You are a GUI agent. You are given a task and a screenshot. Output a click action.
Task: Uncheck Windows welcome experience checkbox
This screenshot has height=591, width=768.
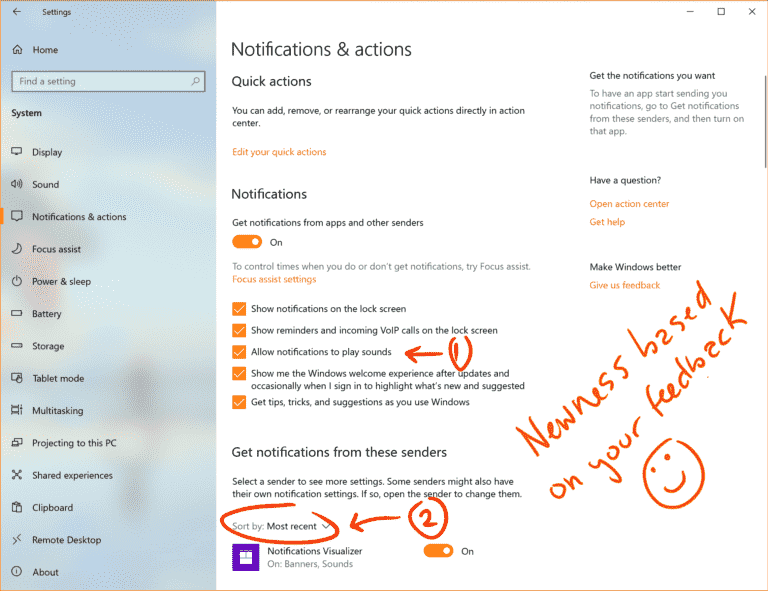tap(239, 373)
